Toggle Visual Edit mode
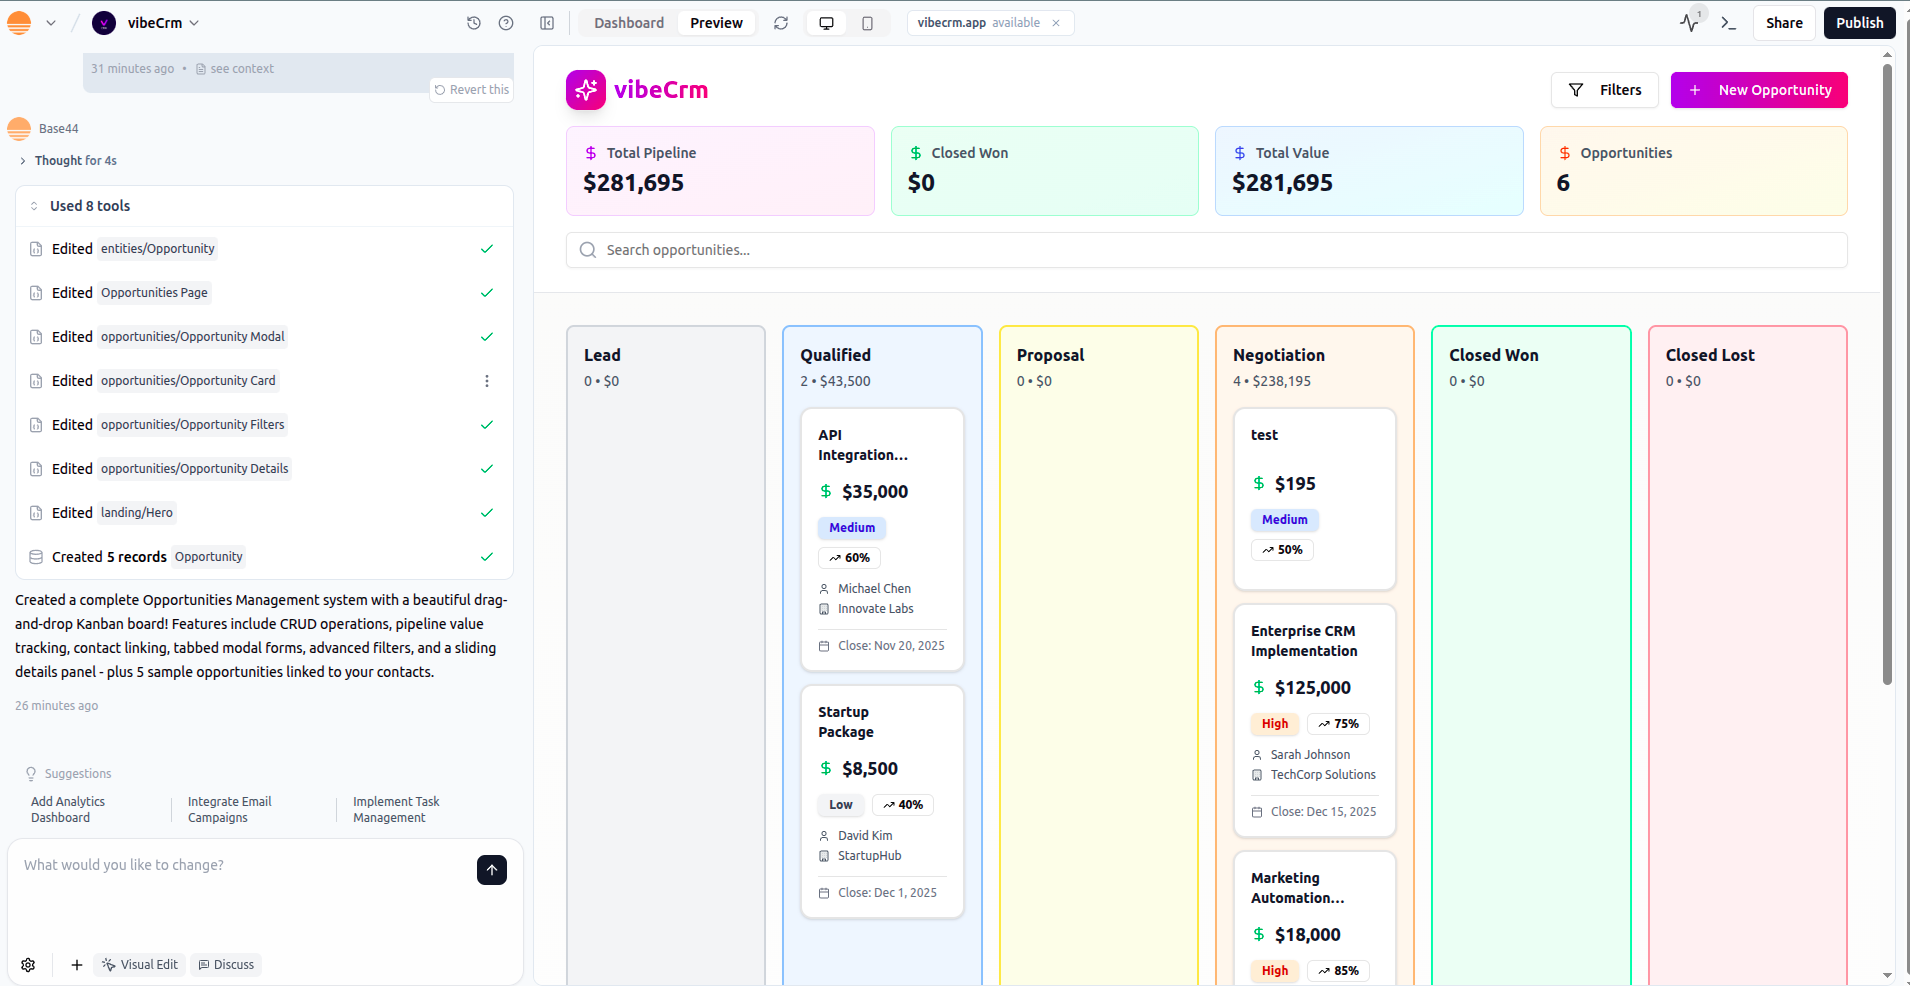Image resolution: width=1910 pixels, height=986 pixels. [140, 965]
